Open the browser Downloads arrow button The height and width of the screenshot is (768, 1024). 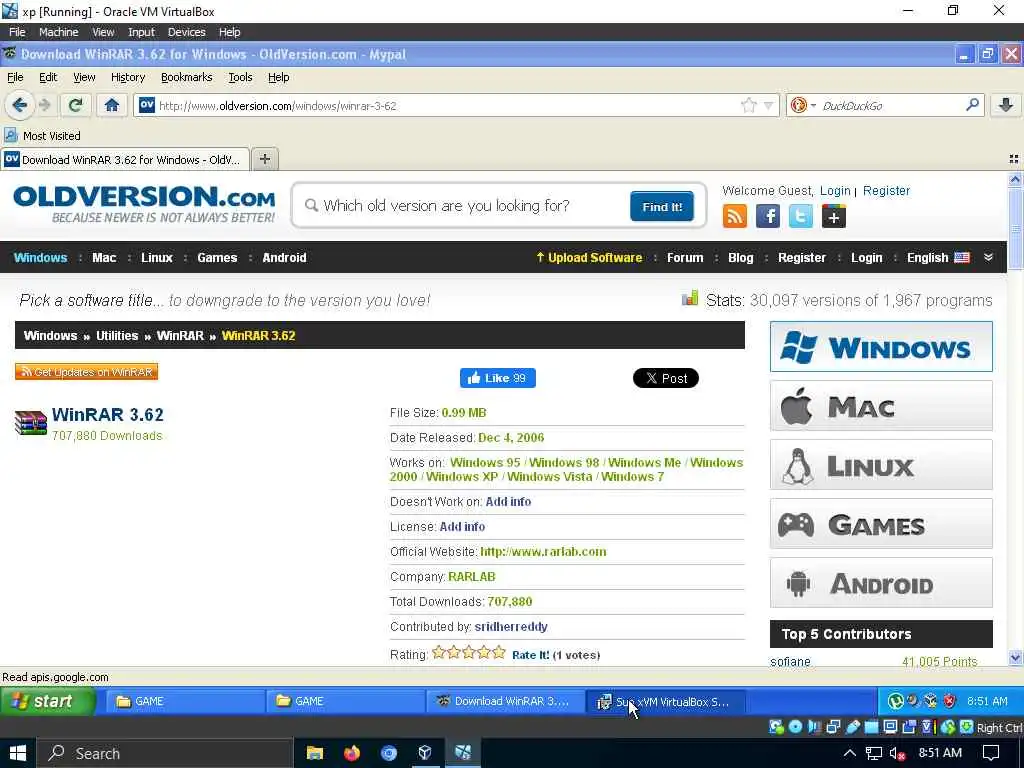pyautogui.click(x=1006, y=105)
